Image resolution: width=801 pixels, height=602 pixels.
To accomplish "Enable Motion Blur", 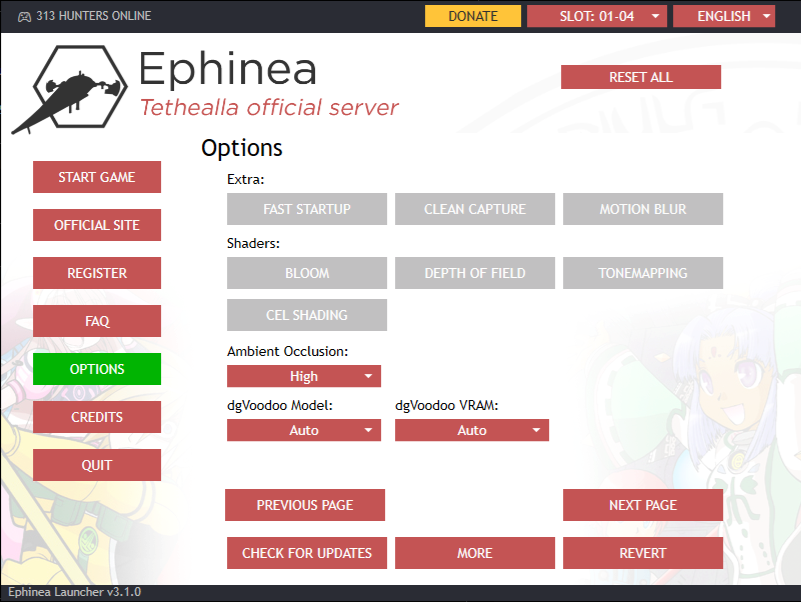I will point(643,209).
